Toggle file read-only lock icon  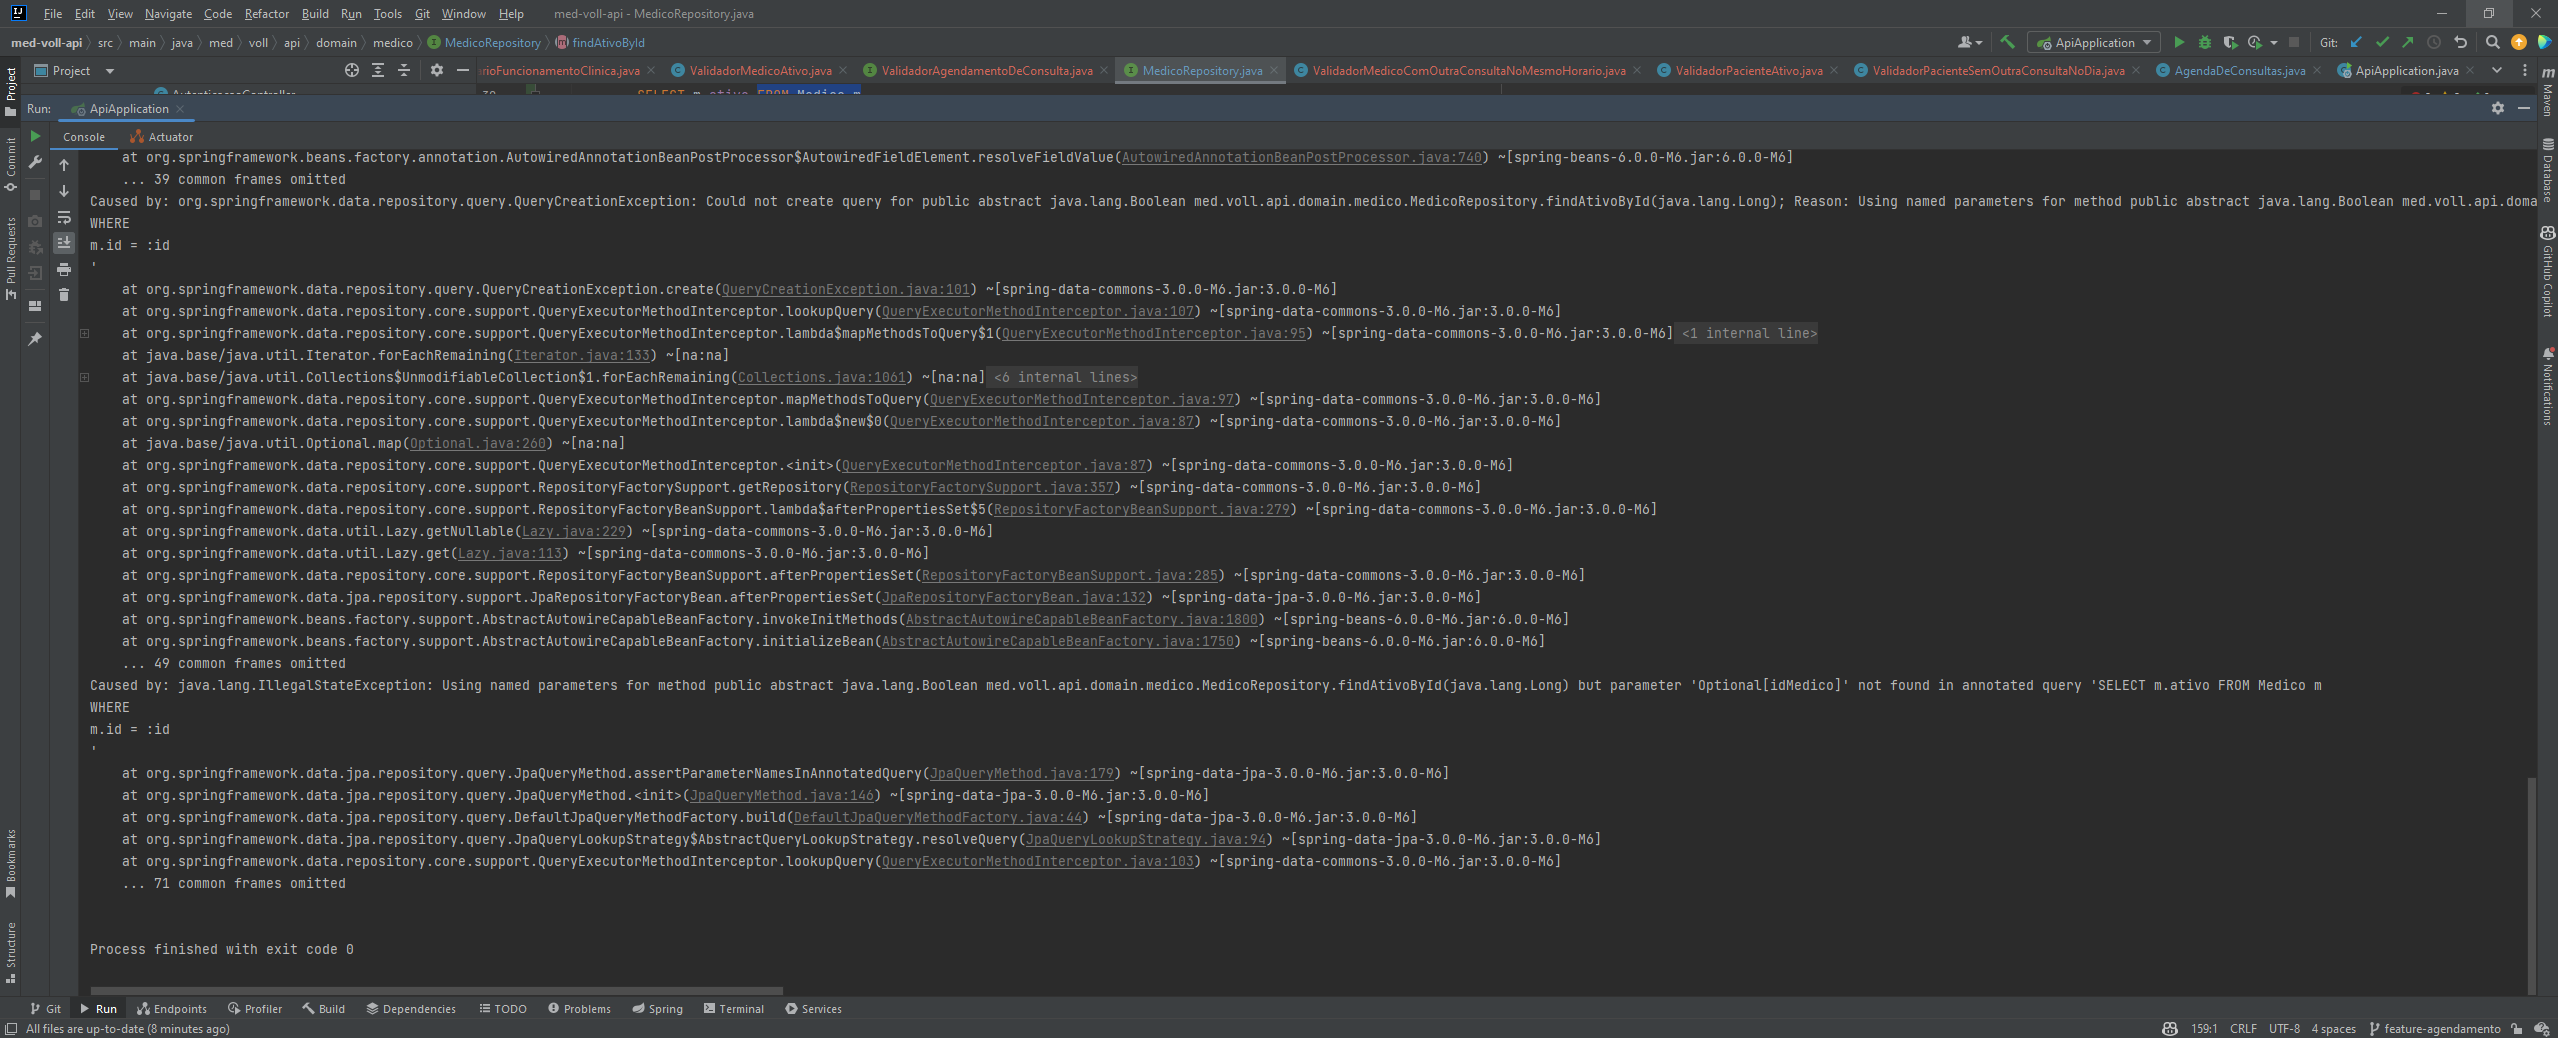[x=2517, y=1028]
